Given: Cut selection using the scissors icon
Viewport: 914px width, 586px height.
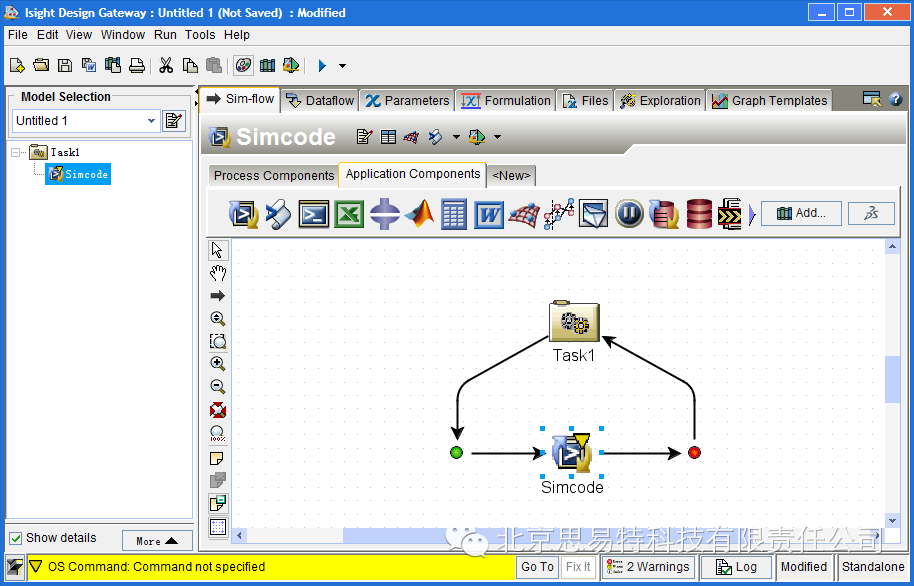Looking at the screenshot, I should [166, 65].
